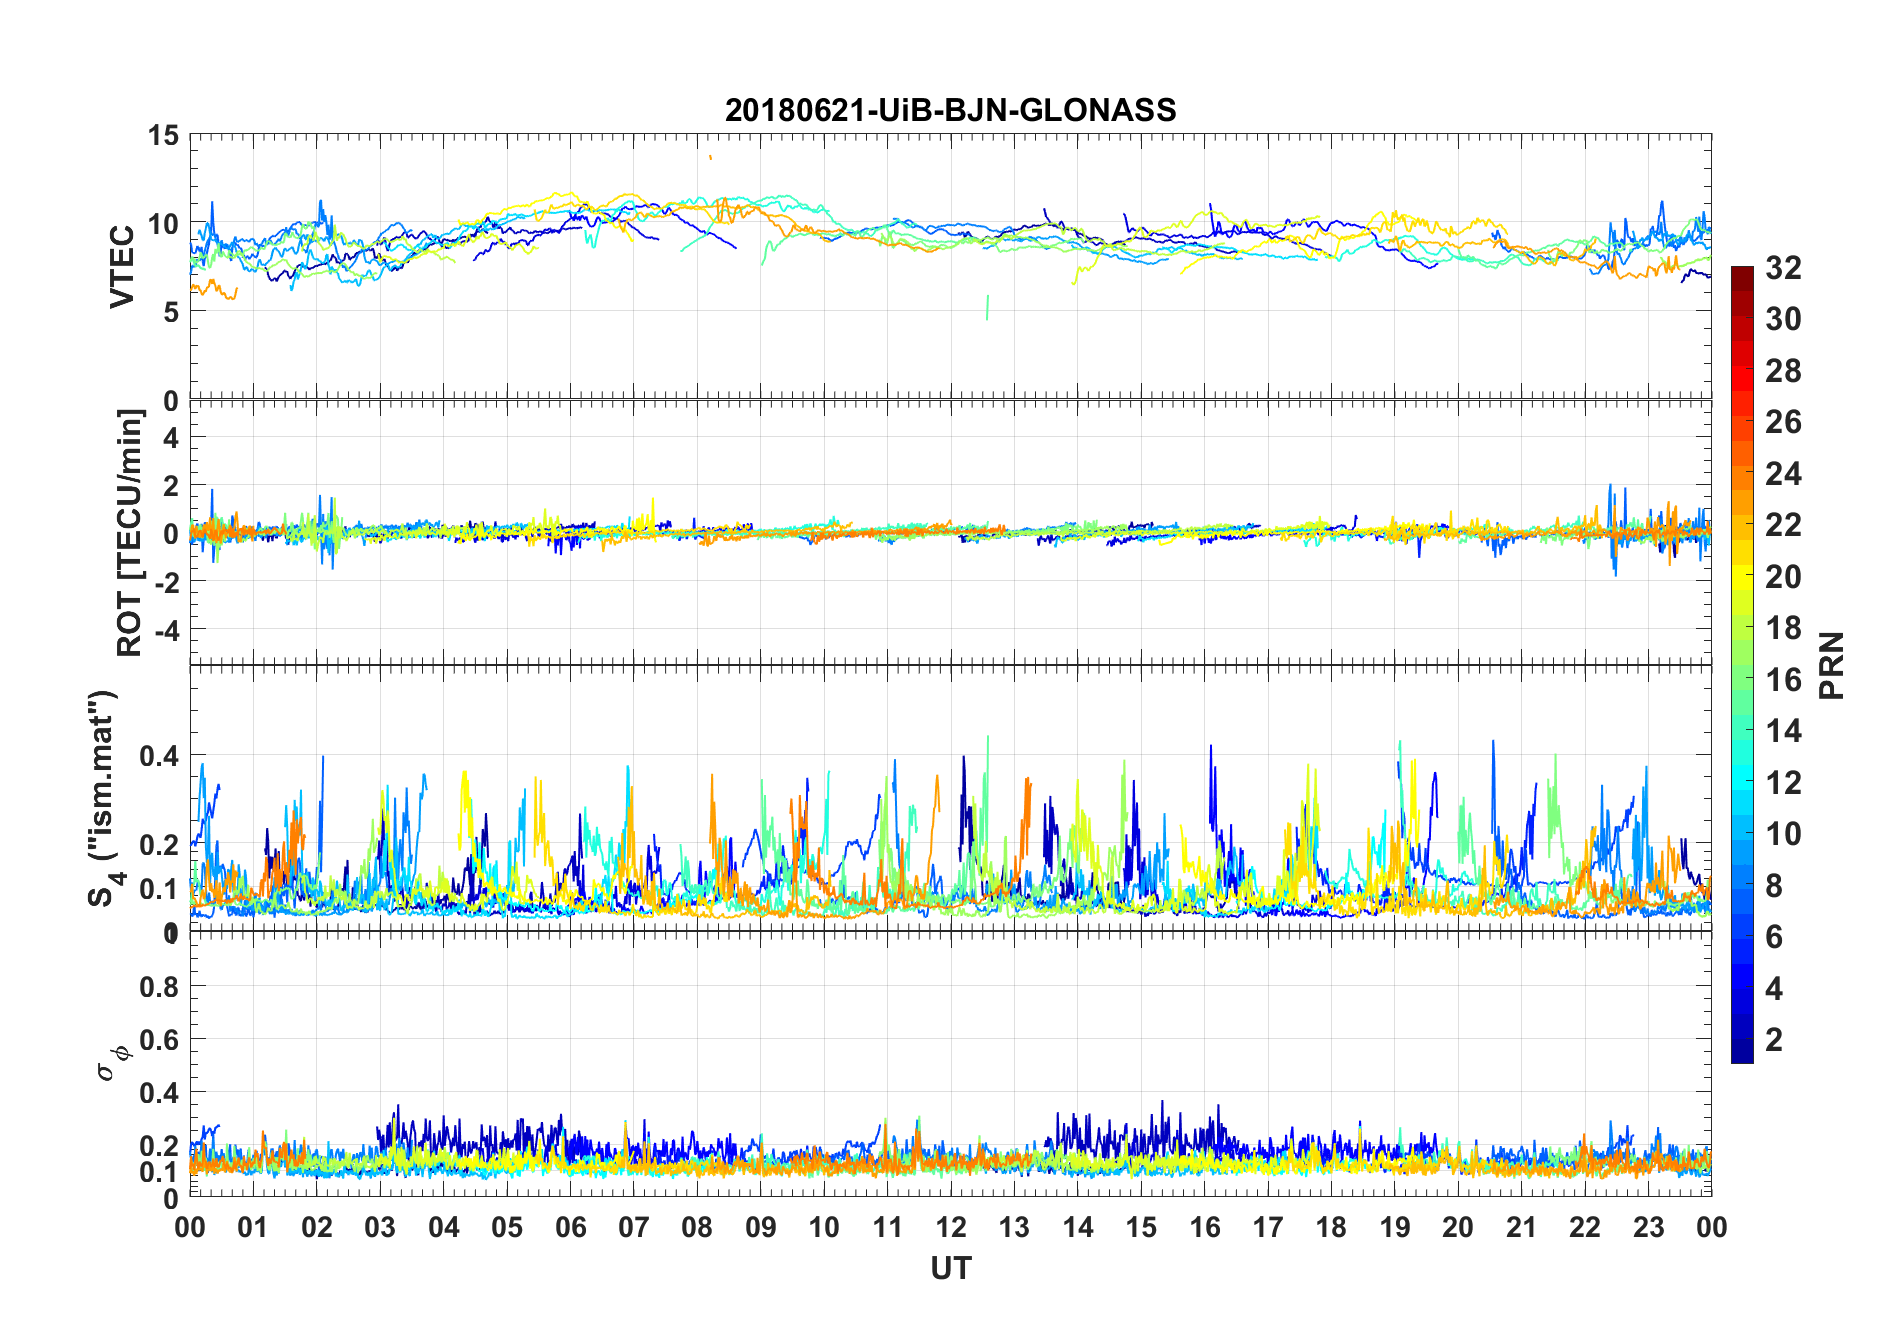Viewport: 1902px width, 1330px height.
Task: Click tick label 4 on the PRN colorbar
Action: click(1774, 989)
